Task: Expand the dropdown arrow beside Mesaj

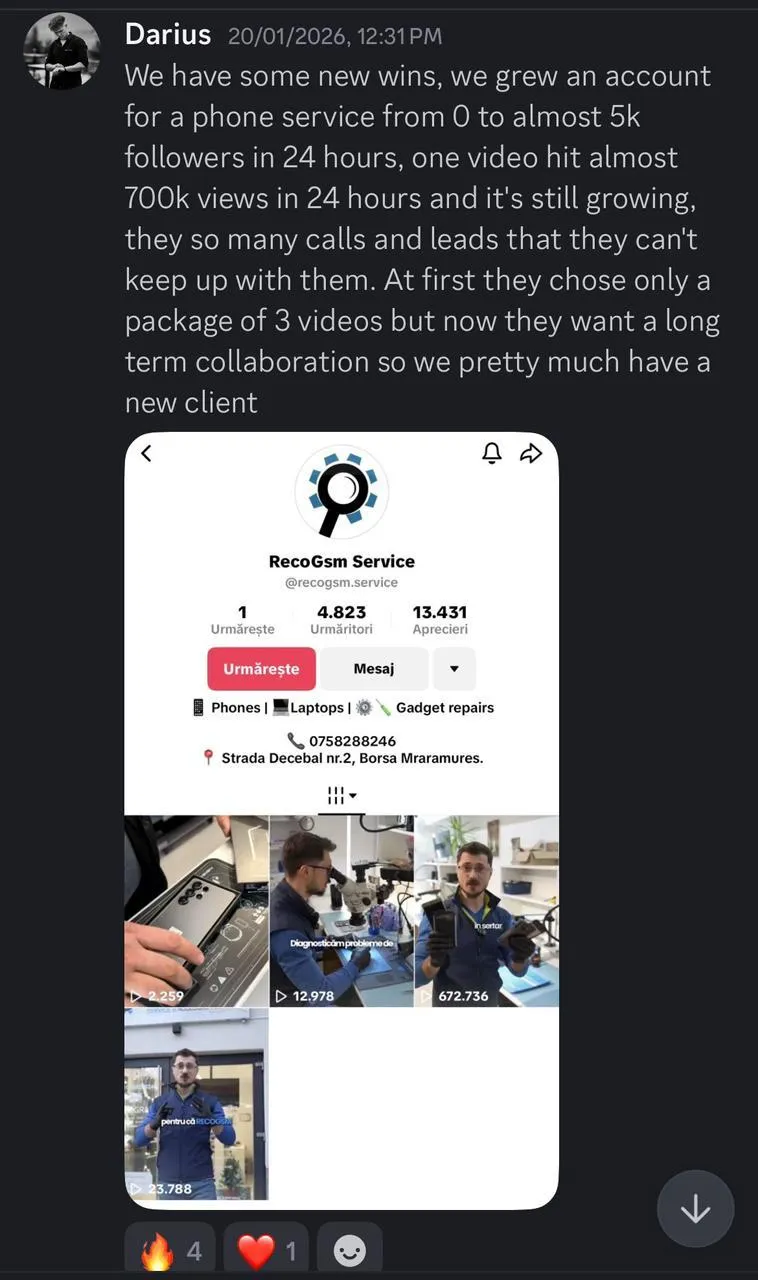Action: 454,669
